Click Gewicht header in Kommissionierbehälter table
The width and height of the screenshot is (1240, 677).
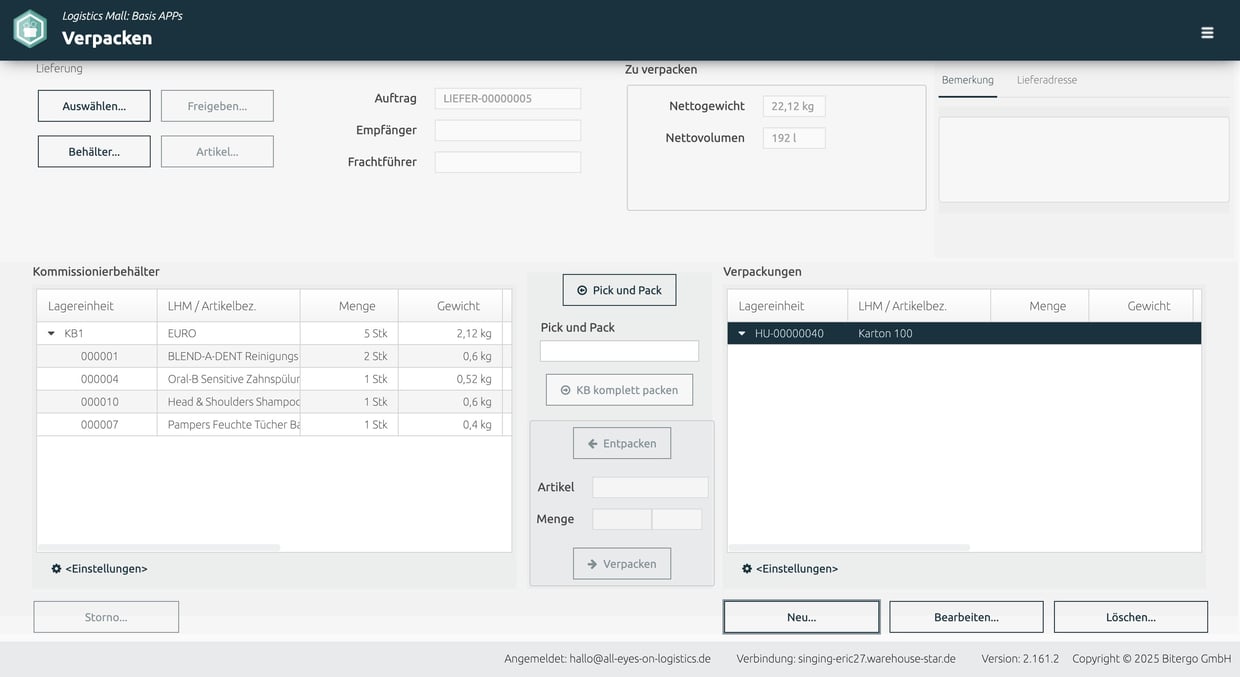[x=450, y=306]
